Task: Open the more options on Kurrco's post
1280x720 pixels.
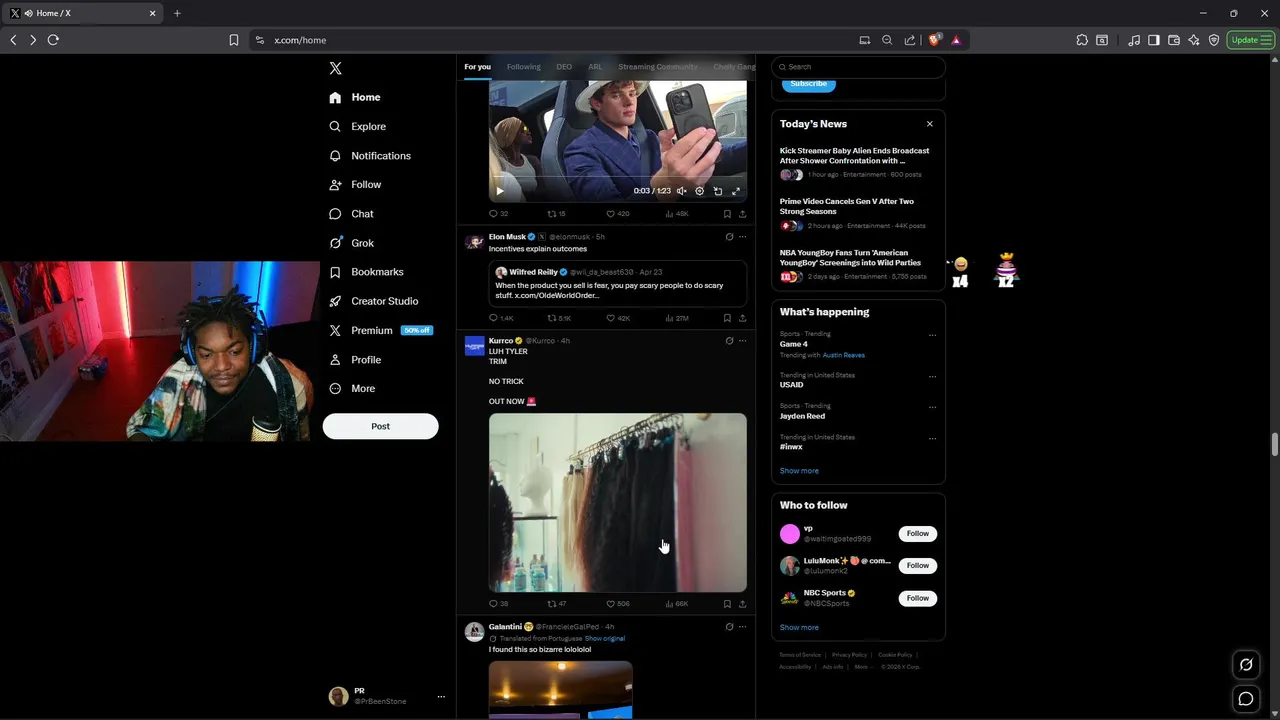Action: tap(742, 341)
